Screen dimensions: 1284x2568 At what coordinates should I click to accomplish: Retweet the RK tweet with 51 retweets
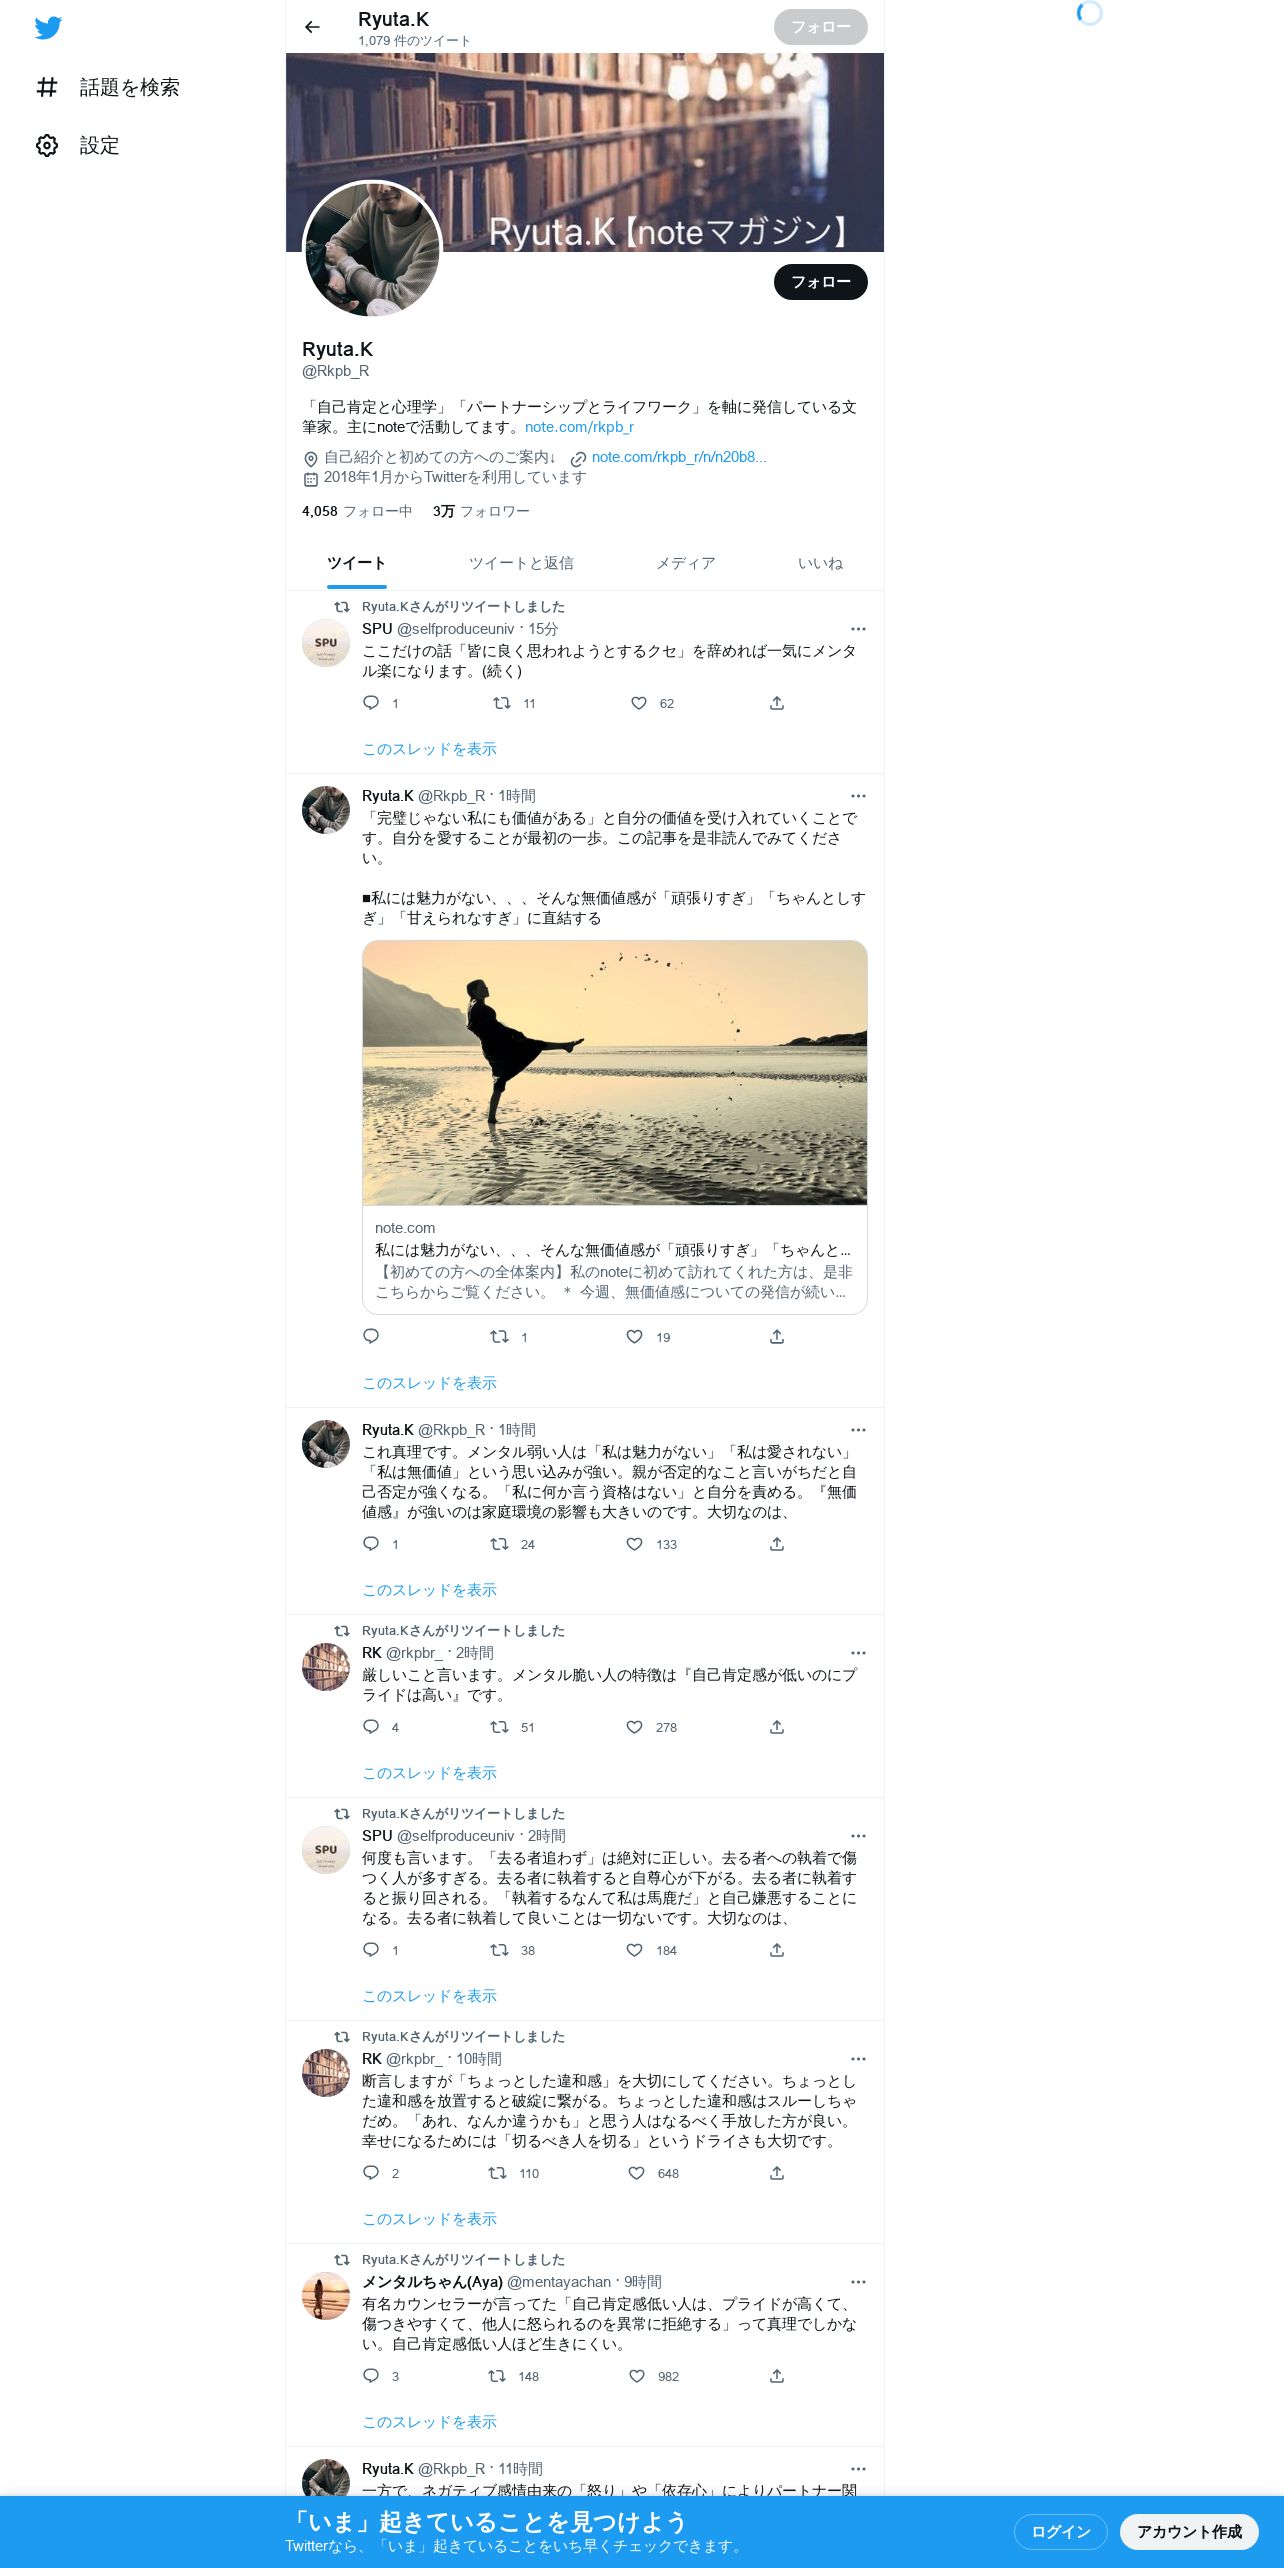[499, 1727]
